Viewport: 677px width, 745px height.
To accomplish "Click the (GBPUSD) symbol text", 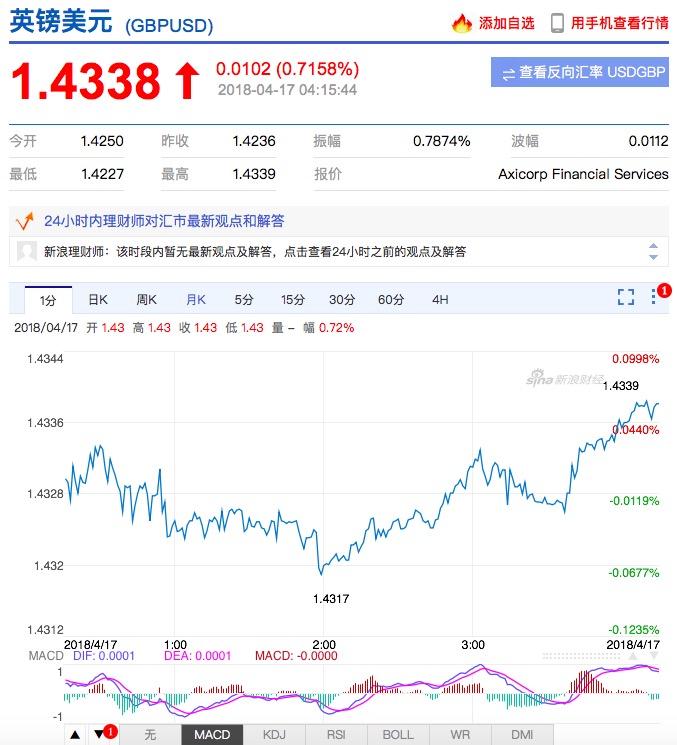I will 169,25.
